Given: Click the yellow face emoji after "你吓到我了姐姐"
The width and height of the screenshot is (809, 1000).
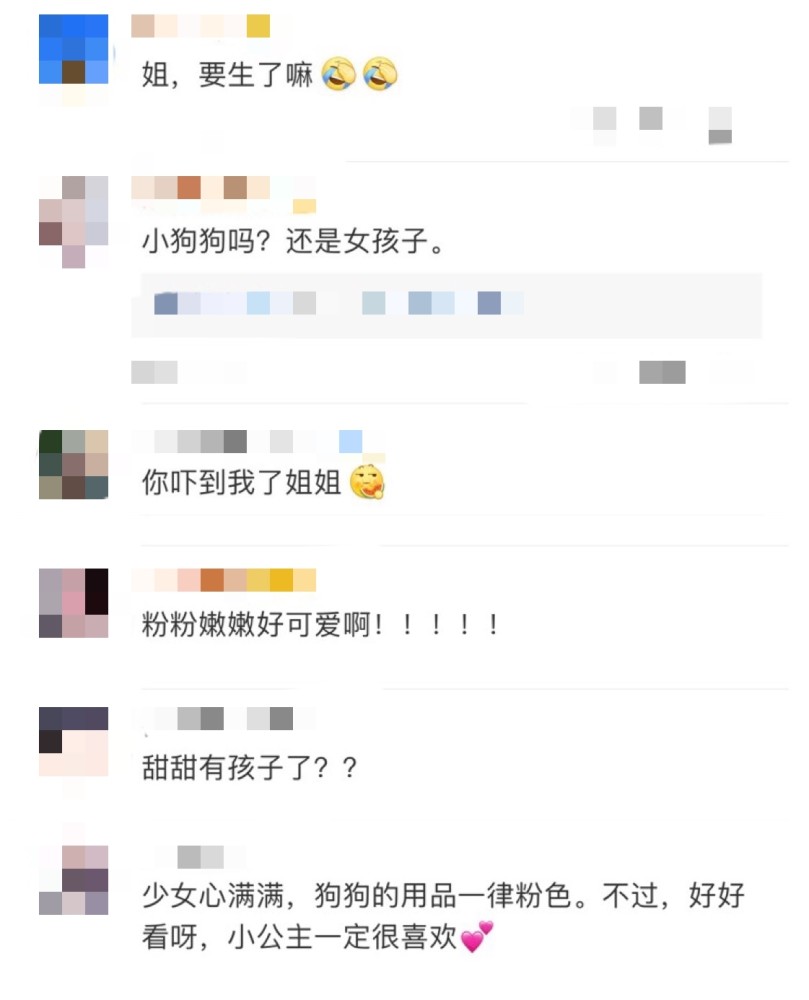Looking at the screenshot, I should [367, 482].
